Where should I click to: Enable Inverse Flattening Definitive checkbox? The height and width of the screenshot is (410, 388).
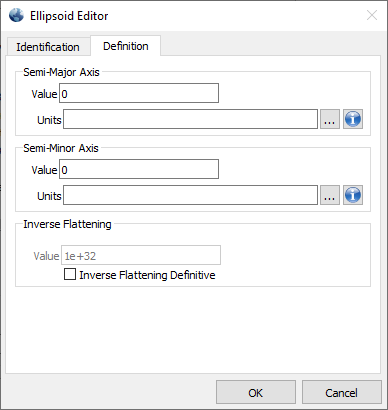70,274
